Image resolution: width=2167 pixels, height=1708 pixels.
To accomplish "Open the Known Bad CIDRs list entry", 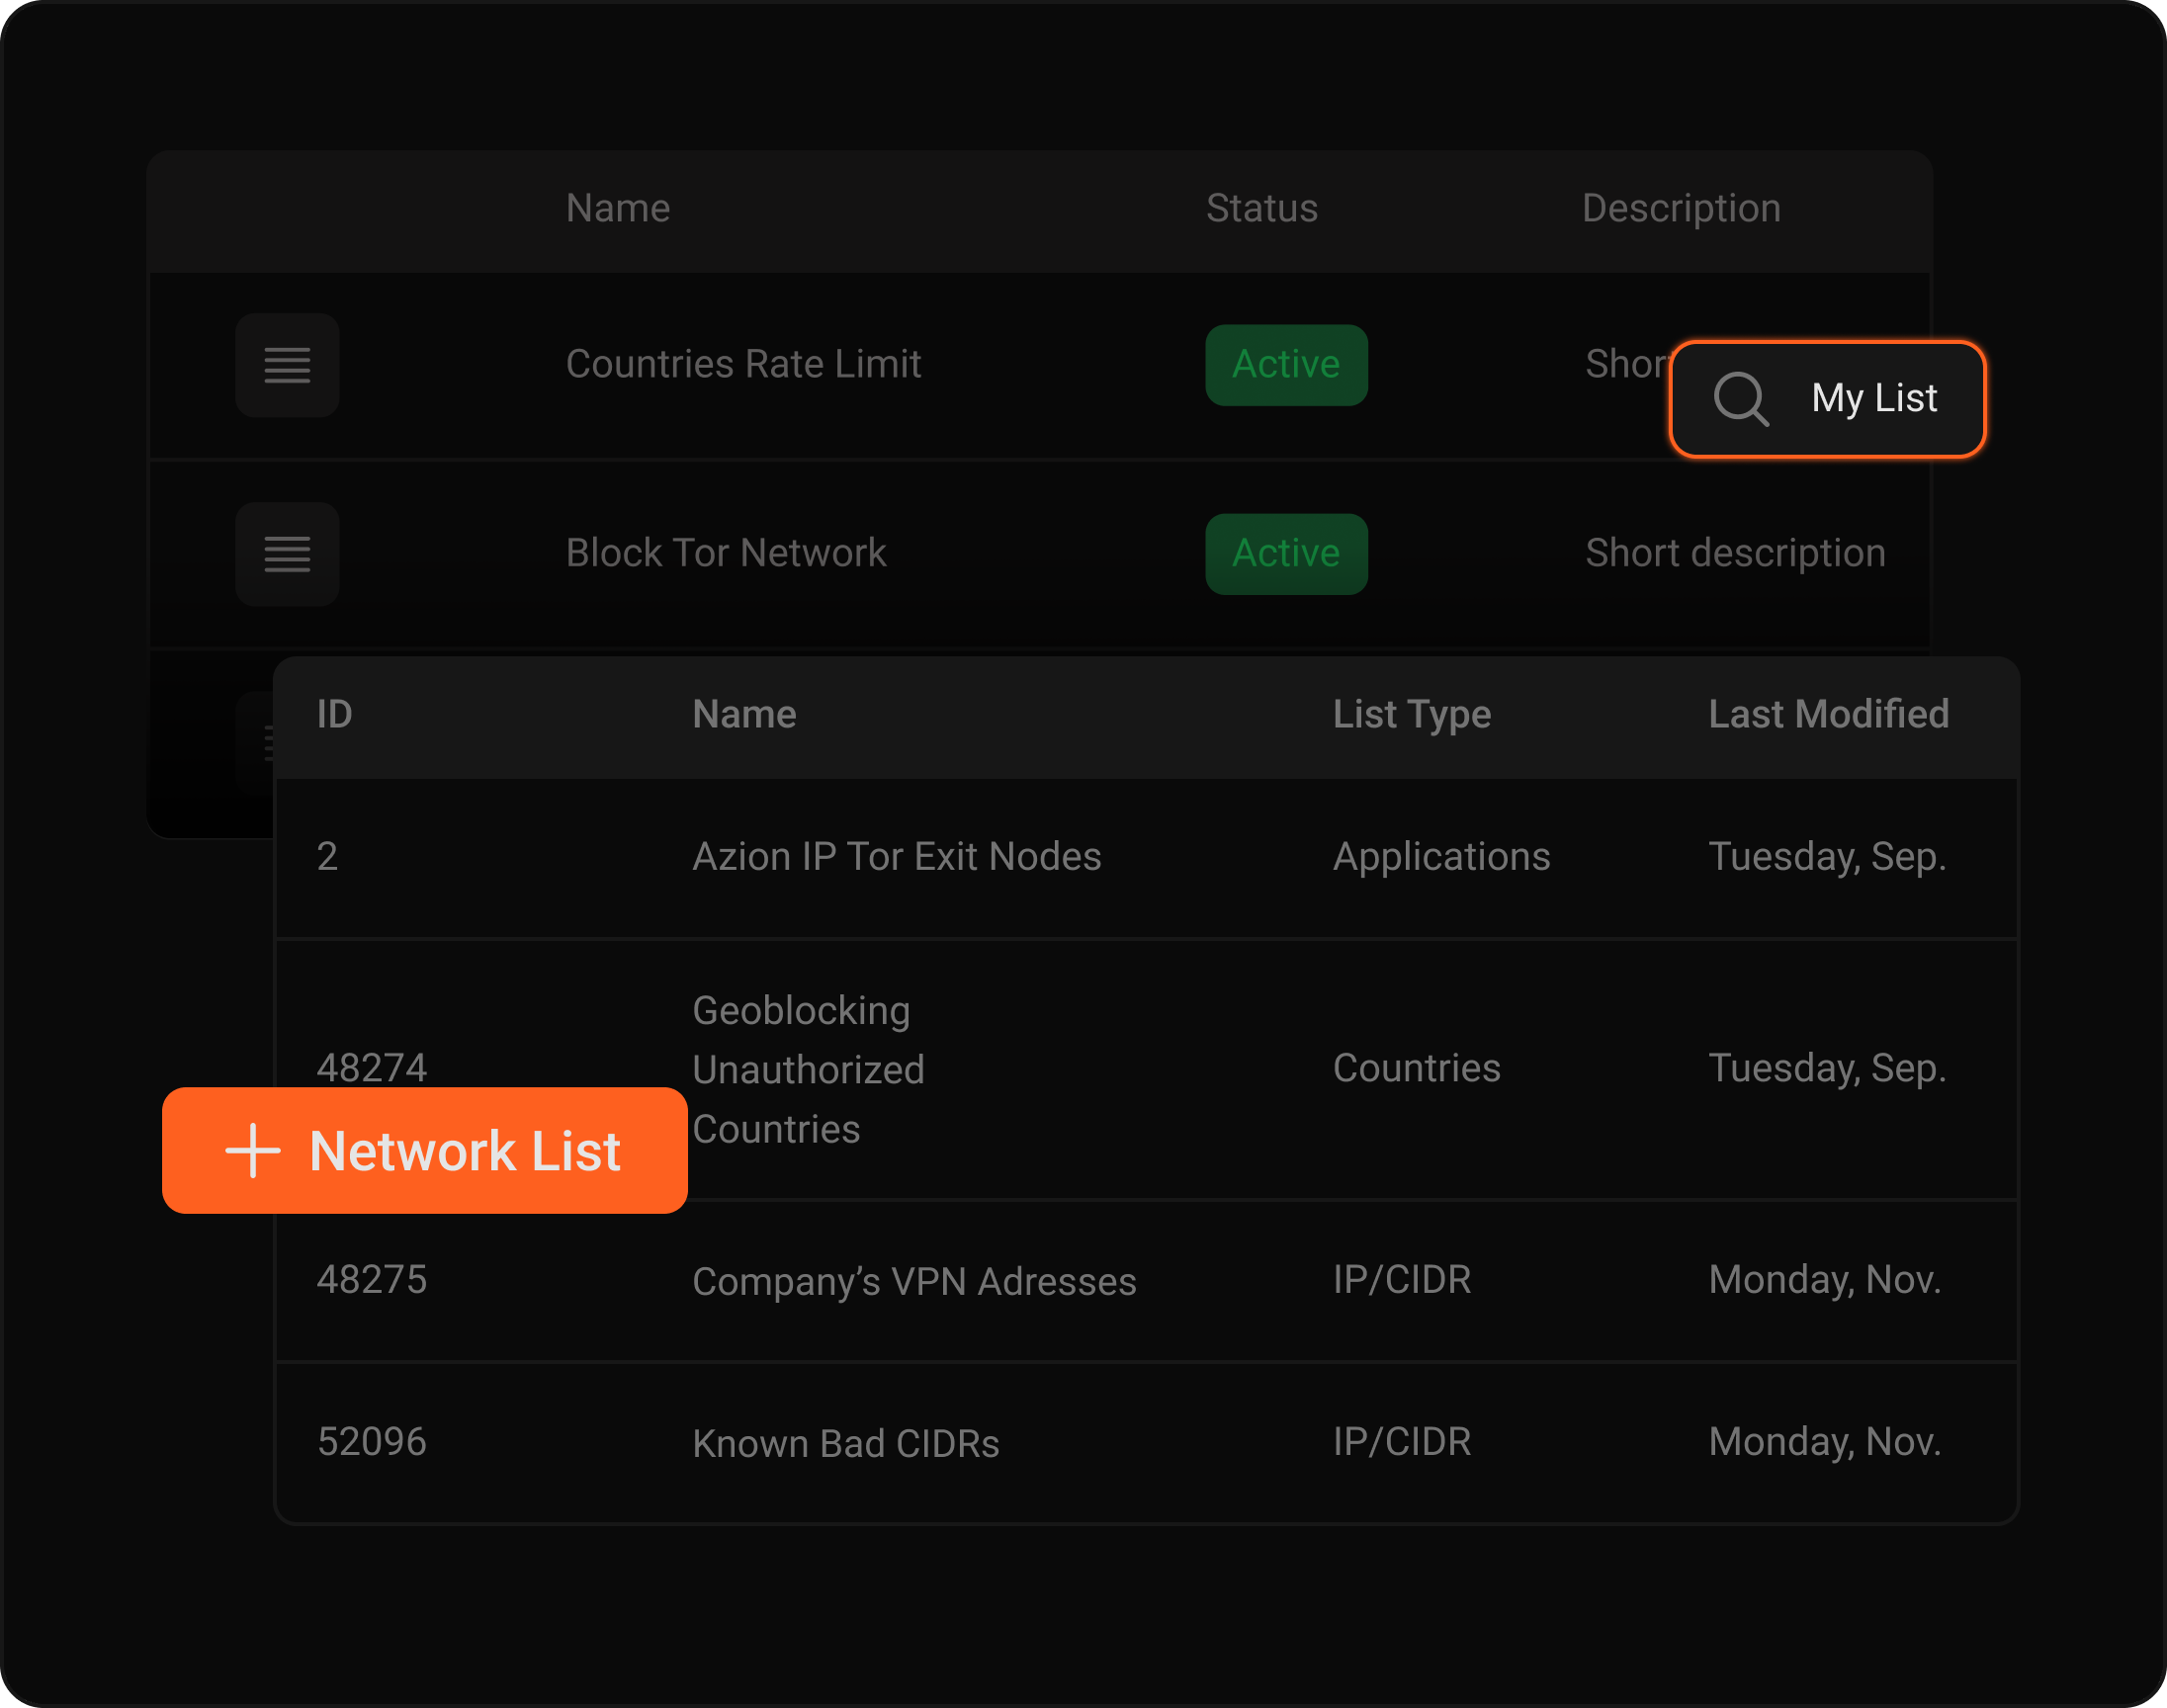I will click(x=845, y=1442).
